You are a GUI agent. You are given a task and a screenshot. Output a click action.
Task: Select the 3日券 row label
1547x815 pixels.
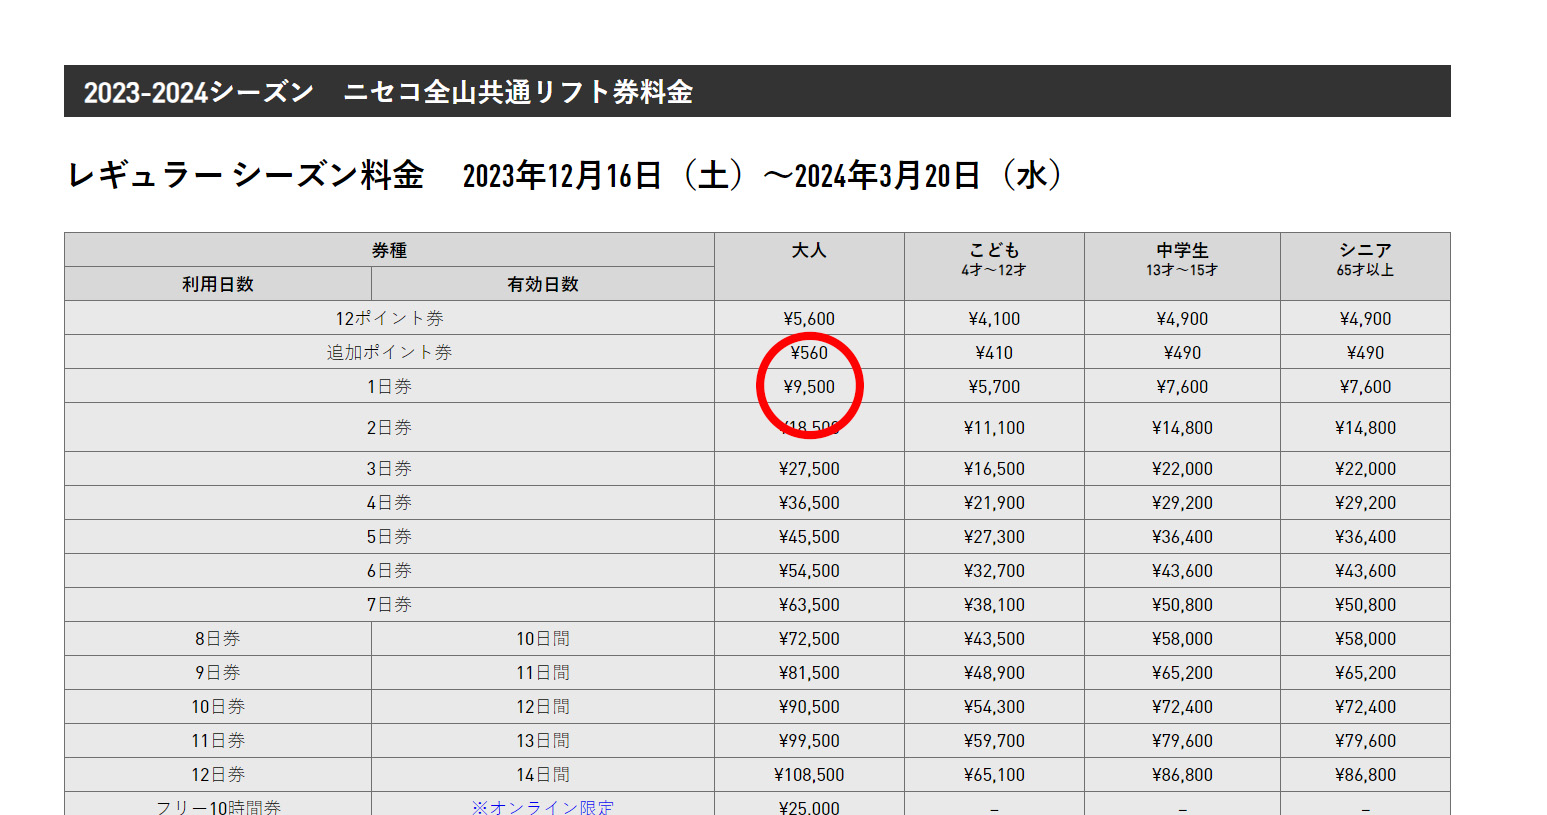click(x=389, y=468)
